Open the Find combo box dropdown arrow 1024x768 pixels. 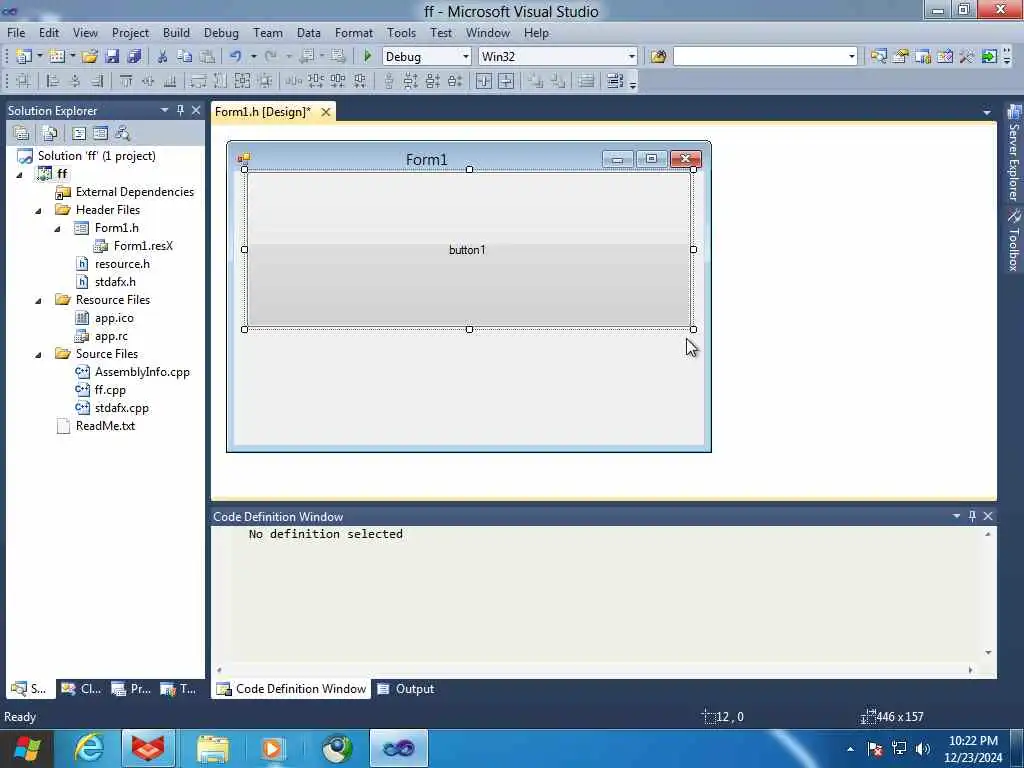coord(852,57)
